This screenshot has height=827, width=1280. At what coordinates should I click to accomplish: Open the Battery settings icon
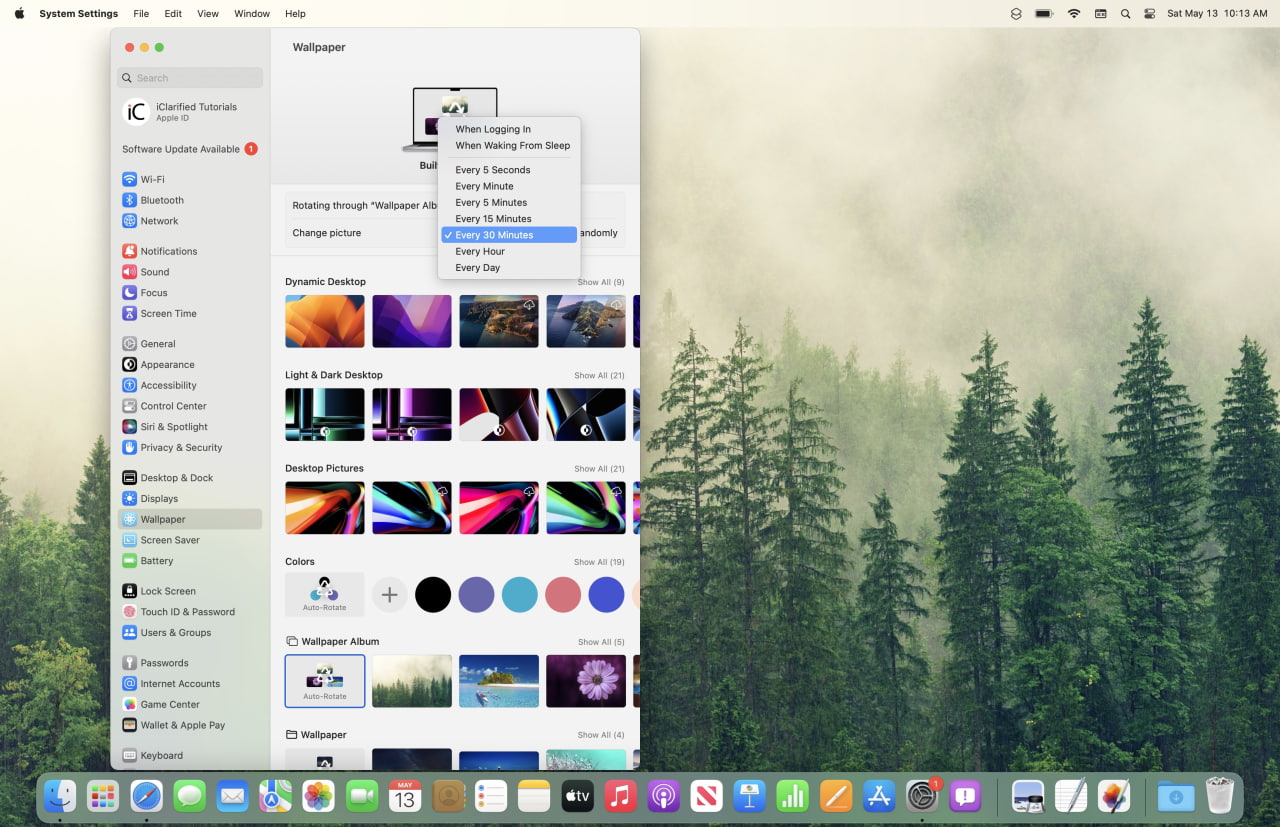131,561
